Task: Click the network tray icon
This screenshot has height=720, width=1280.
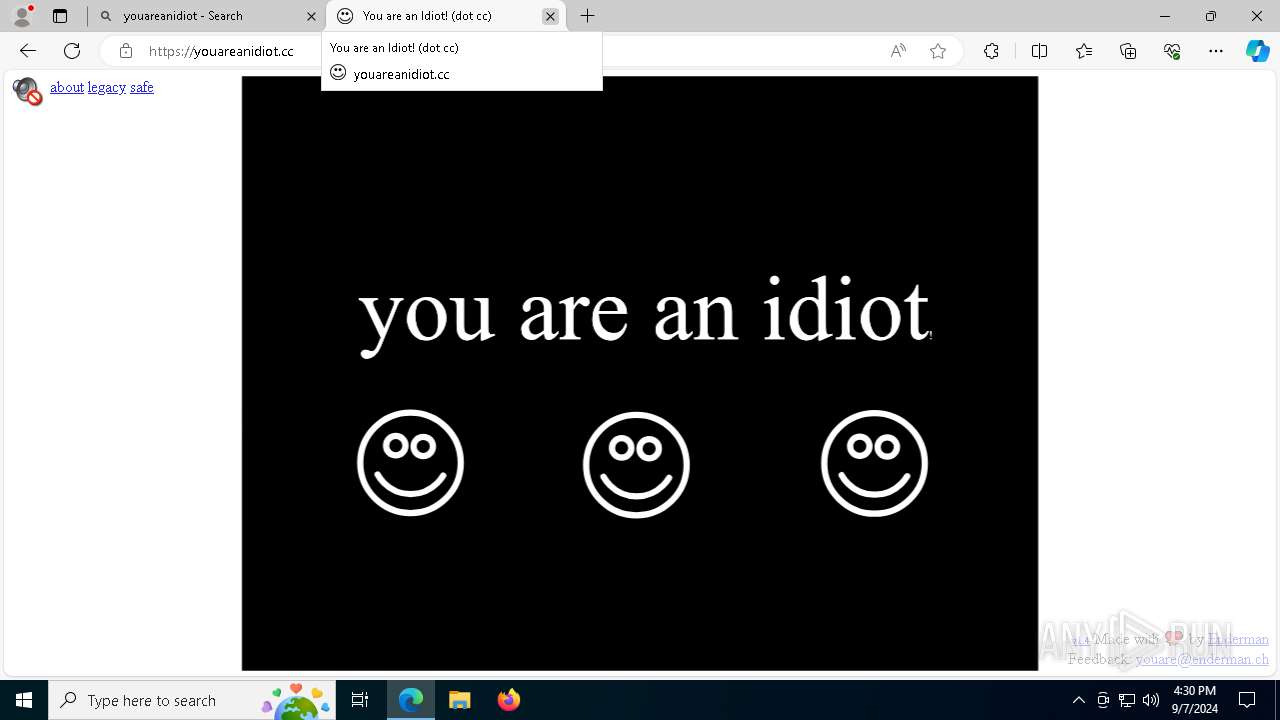Action: [1127, 700]
